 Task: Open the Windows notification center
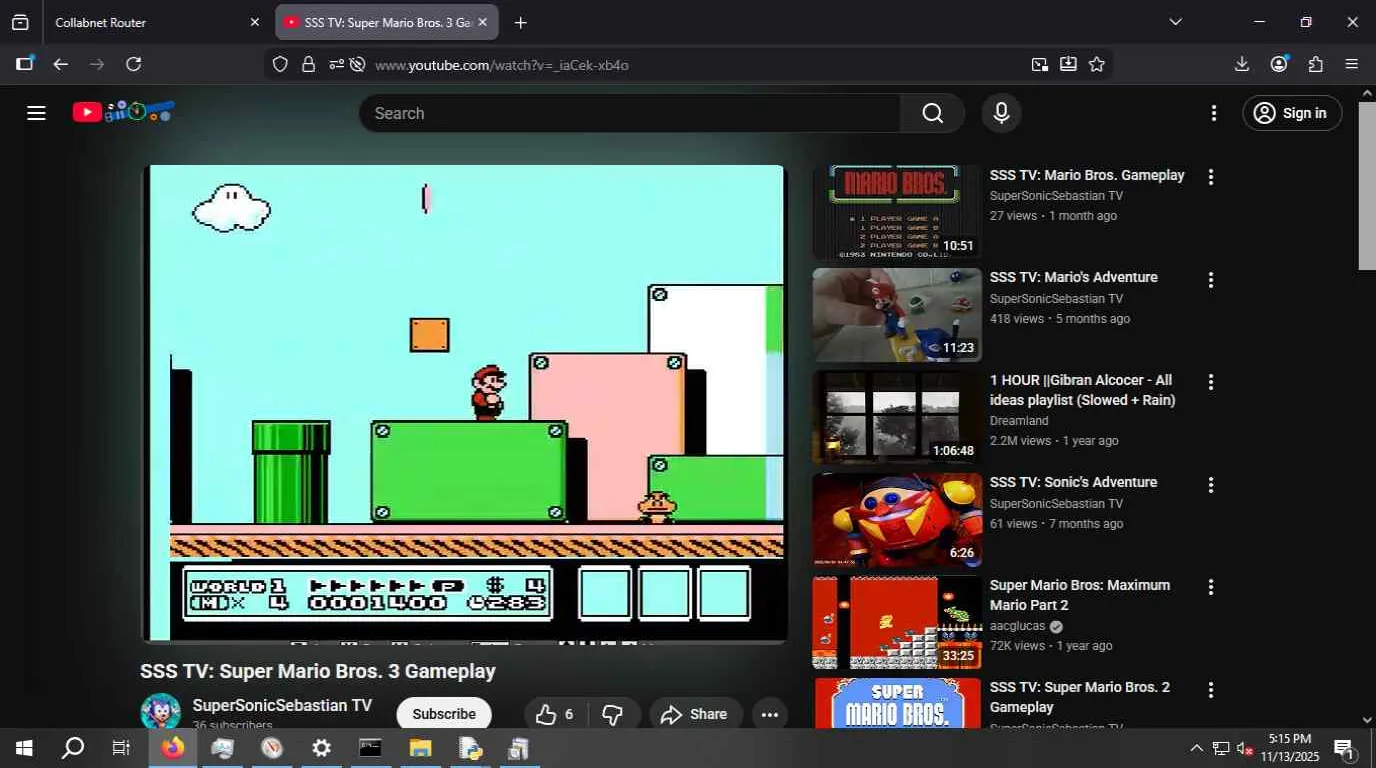point(1345,748)
